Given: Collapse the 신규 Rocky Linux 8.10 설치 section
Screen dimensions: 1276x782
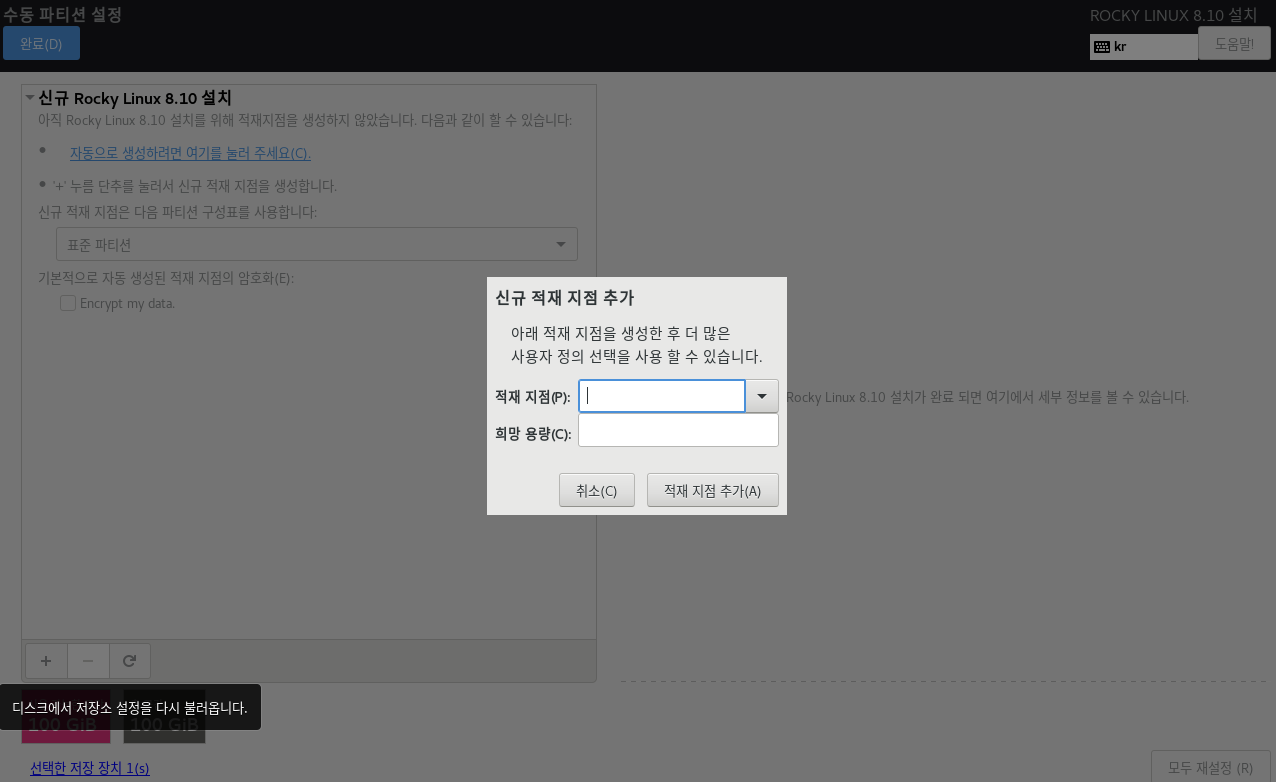Looking at the screenshot, I should point(30,98).
